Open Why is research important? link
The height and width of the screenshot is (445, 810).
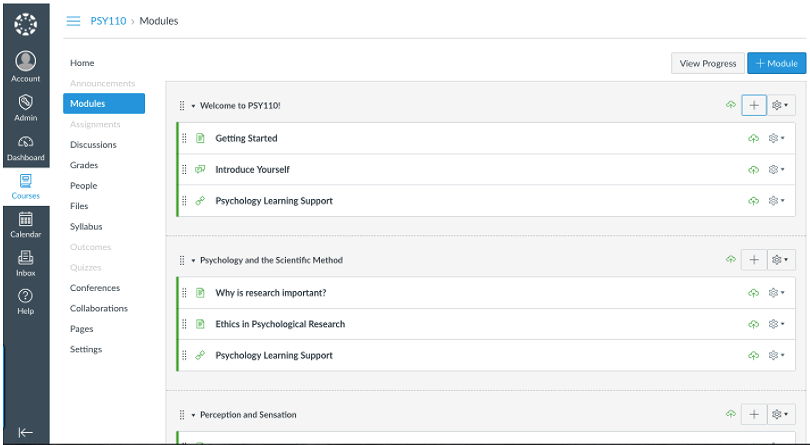pos(271,293)
